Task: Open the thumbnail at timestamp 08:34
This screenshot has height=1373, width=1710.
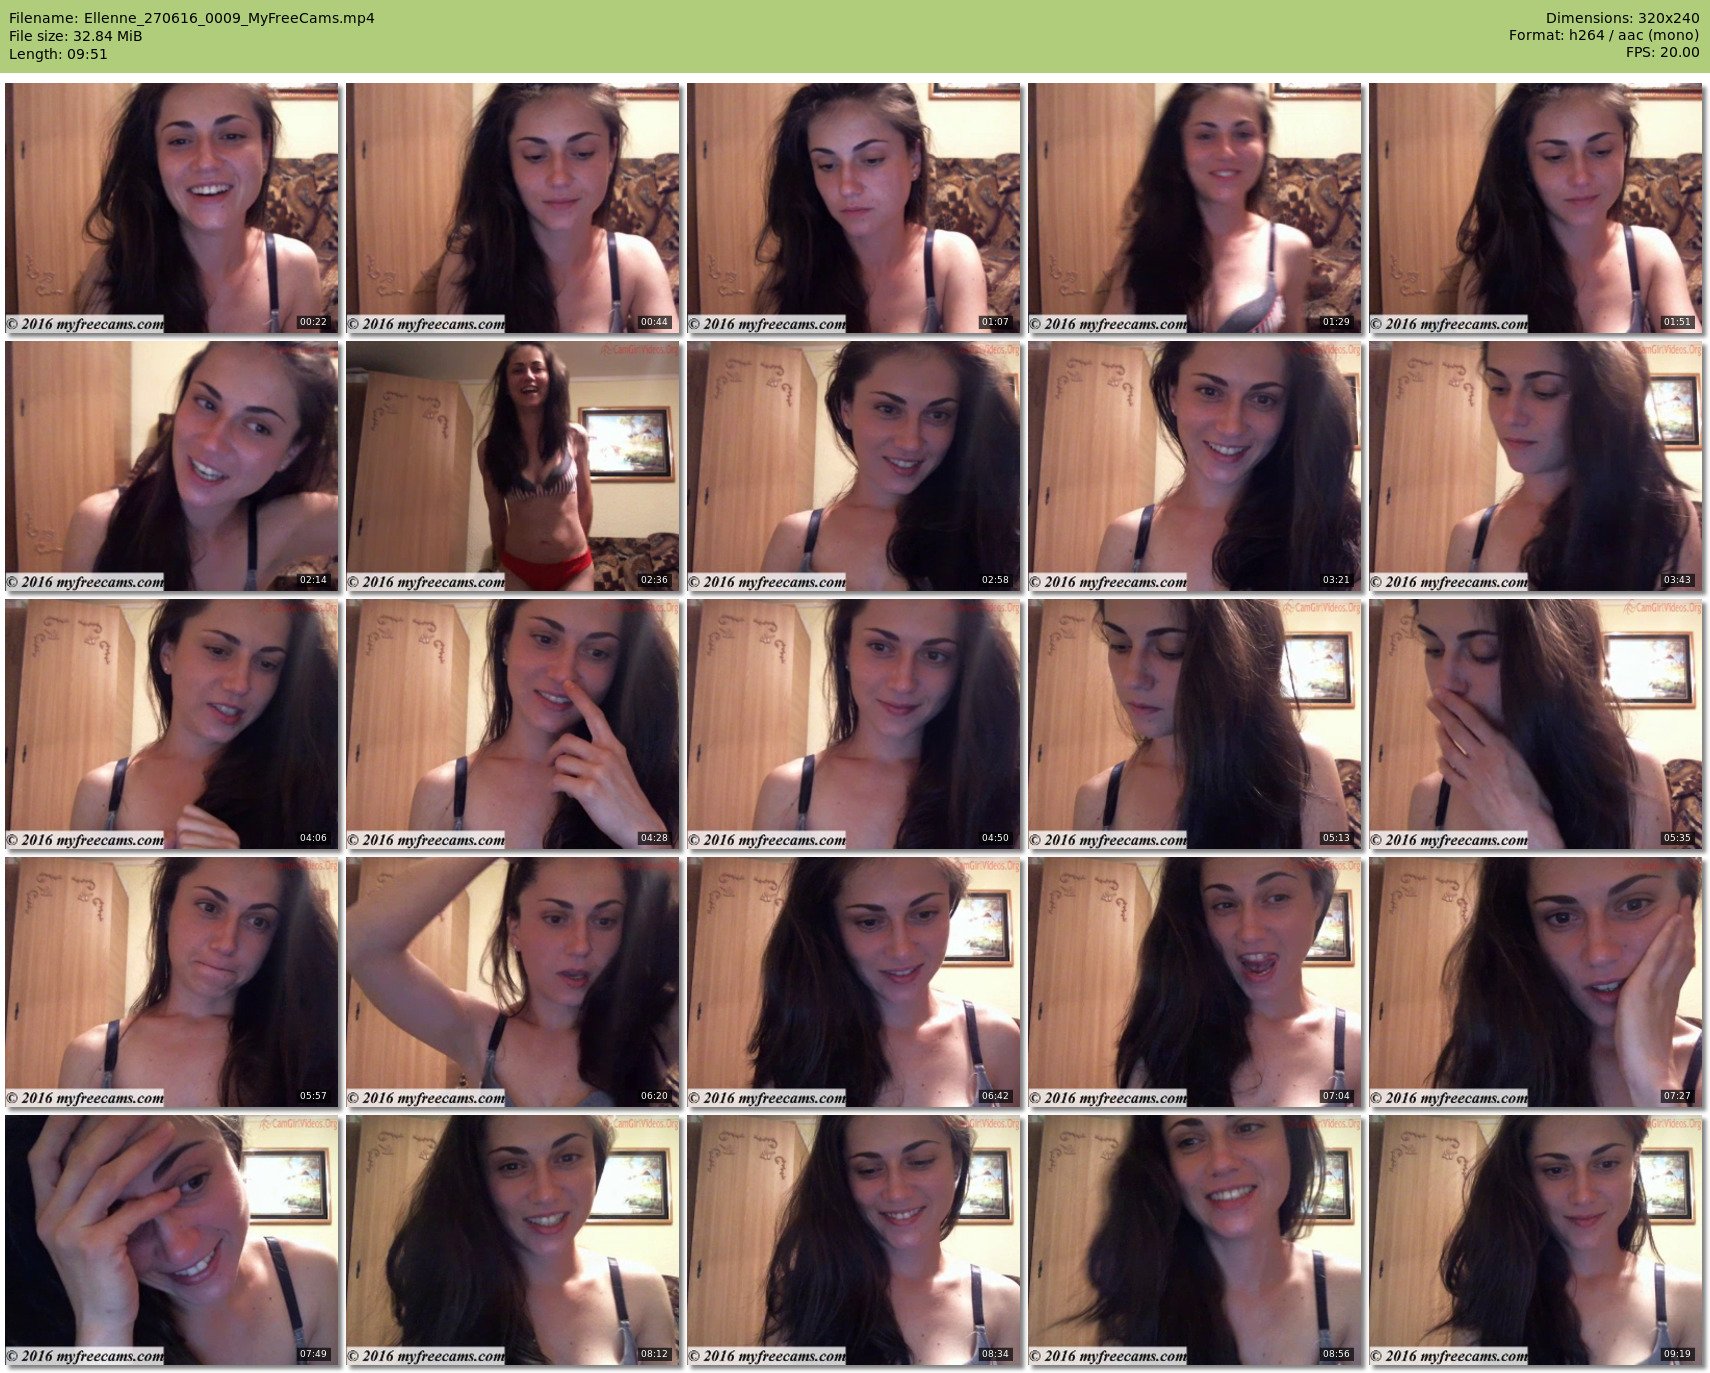Action: pyautogui.click(x=854, y=1240)
